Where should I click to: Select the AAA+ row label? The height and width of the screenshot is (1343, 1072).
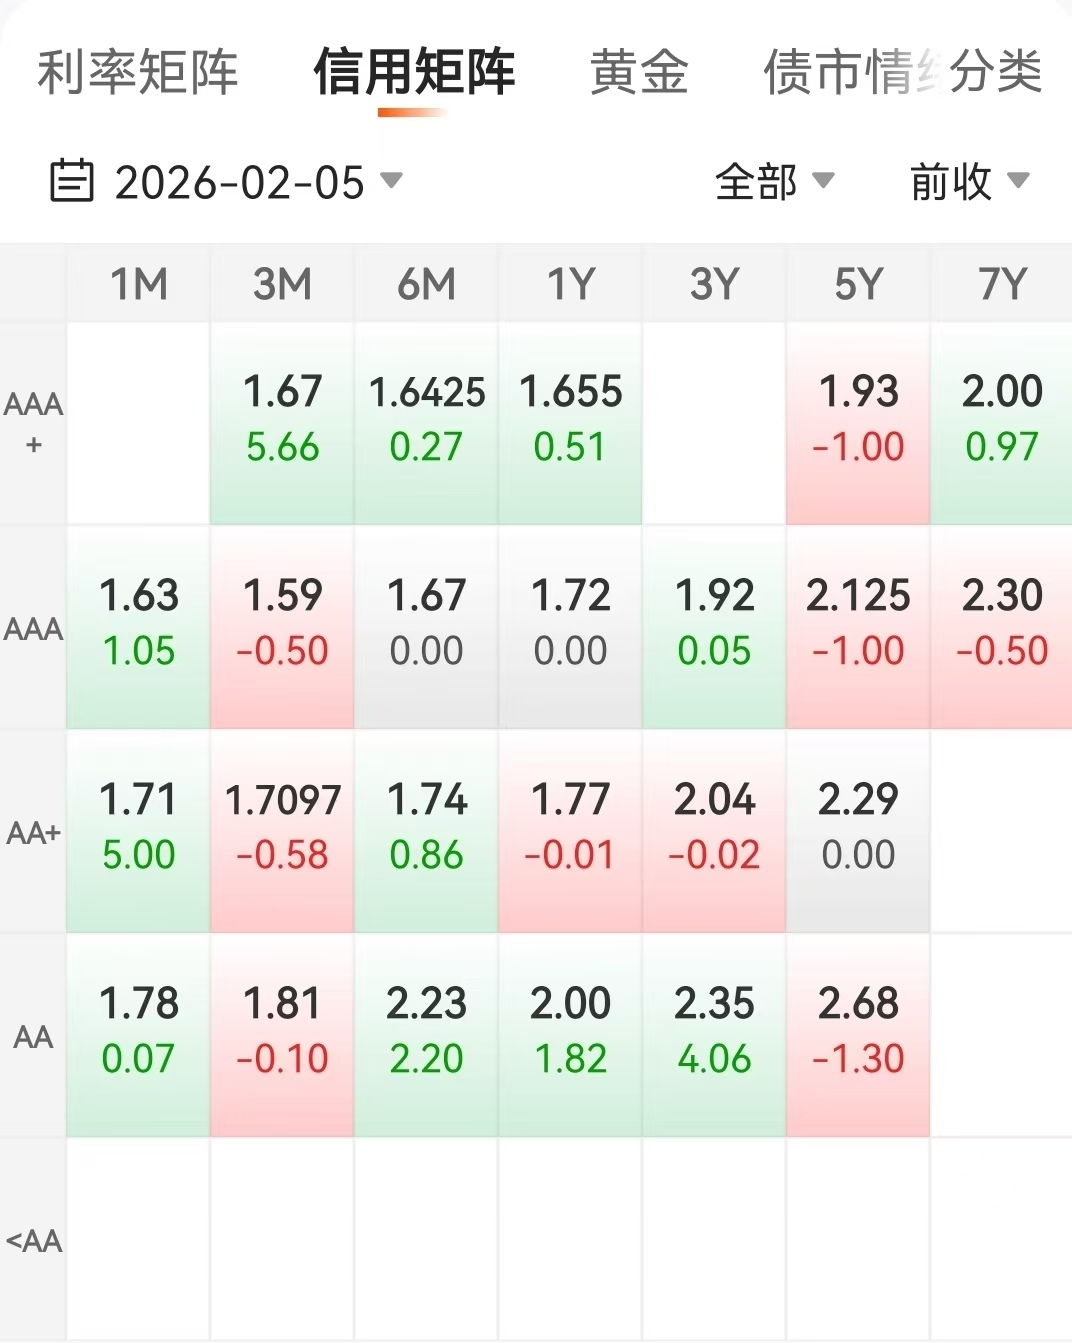point(33,422)
